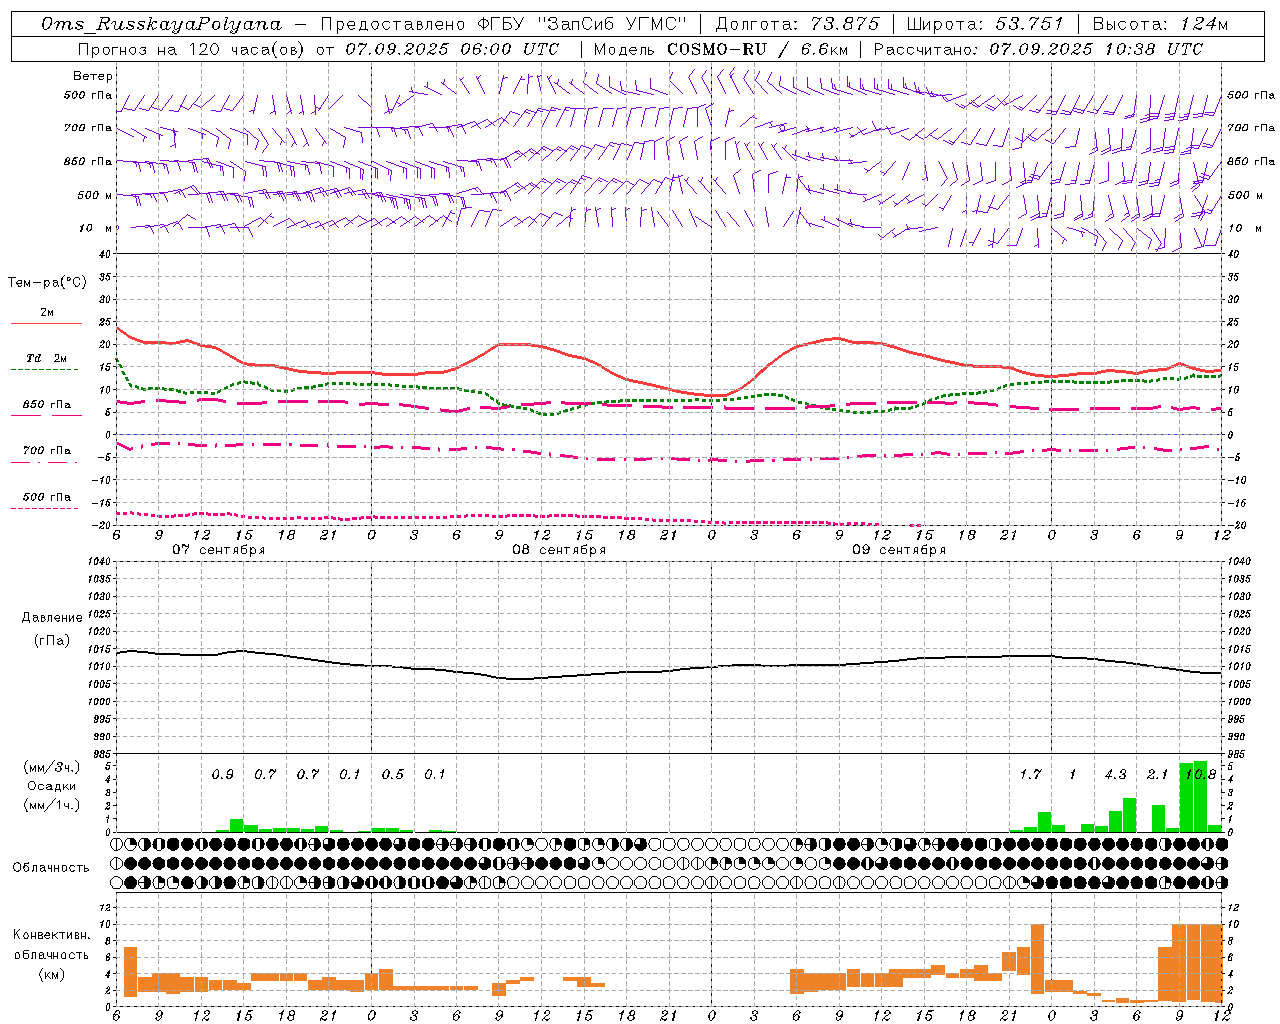
Task: Click the green dashed Td 2м legend line
Action: pyautogui.click(x=45, y=370)
